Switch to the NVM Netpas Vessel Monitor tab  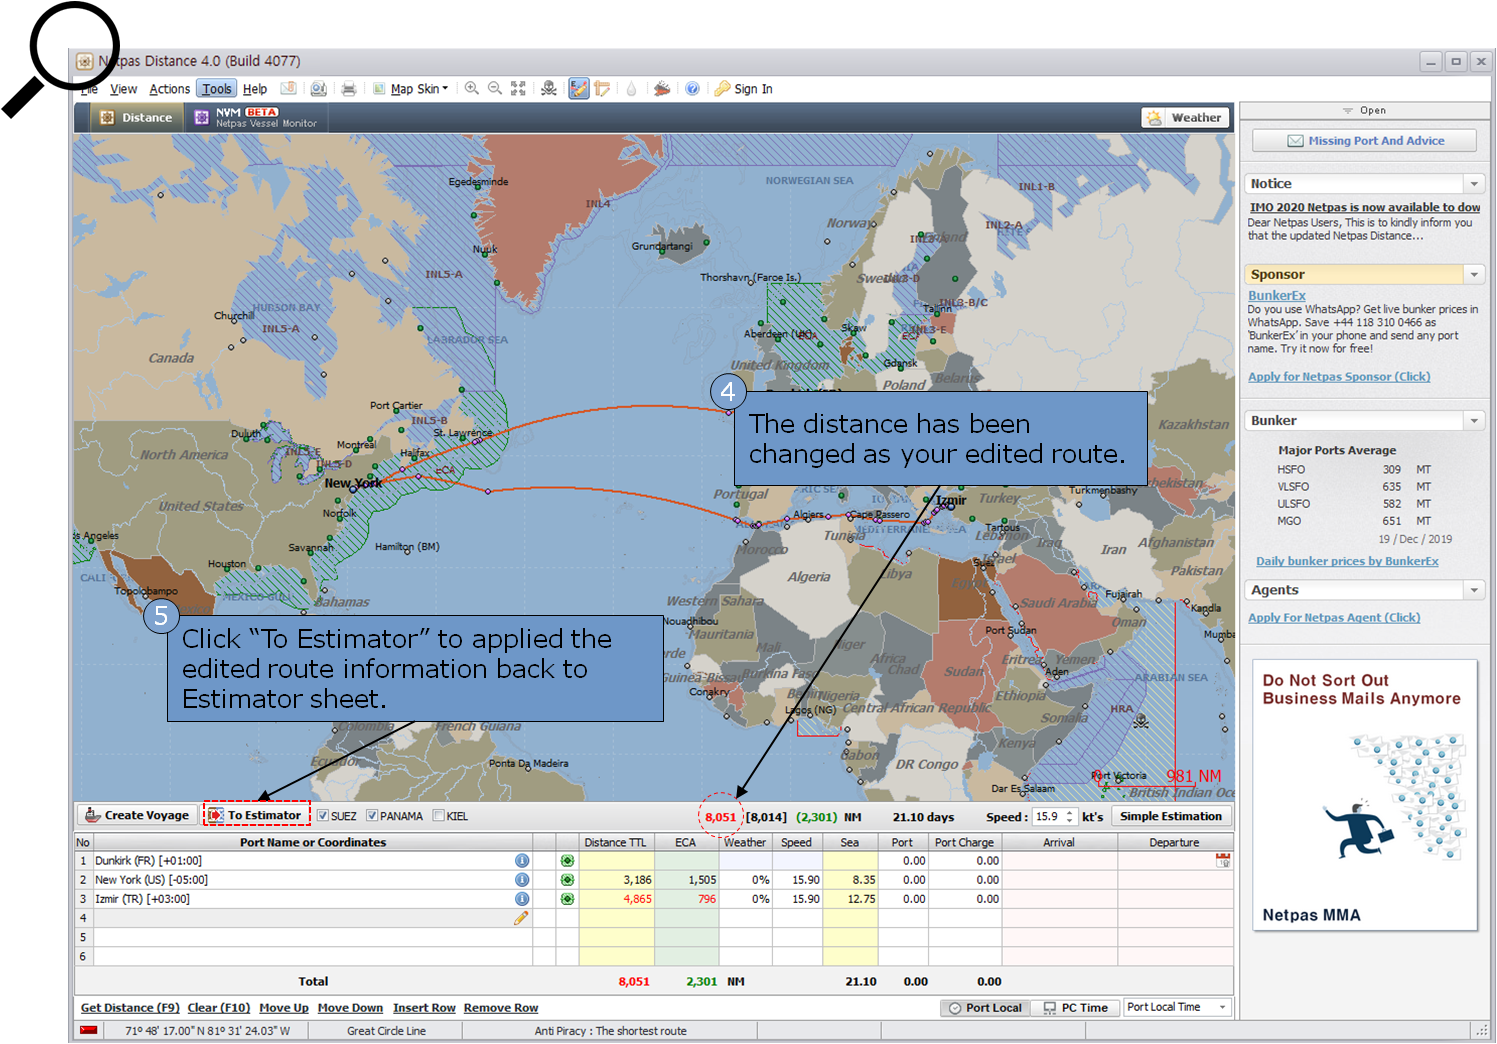pos(256,118)
